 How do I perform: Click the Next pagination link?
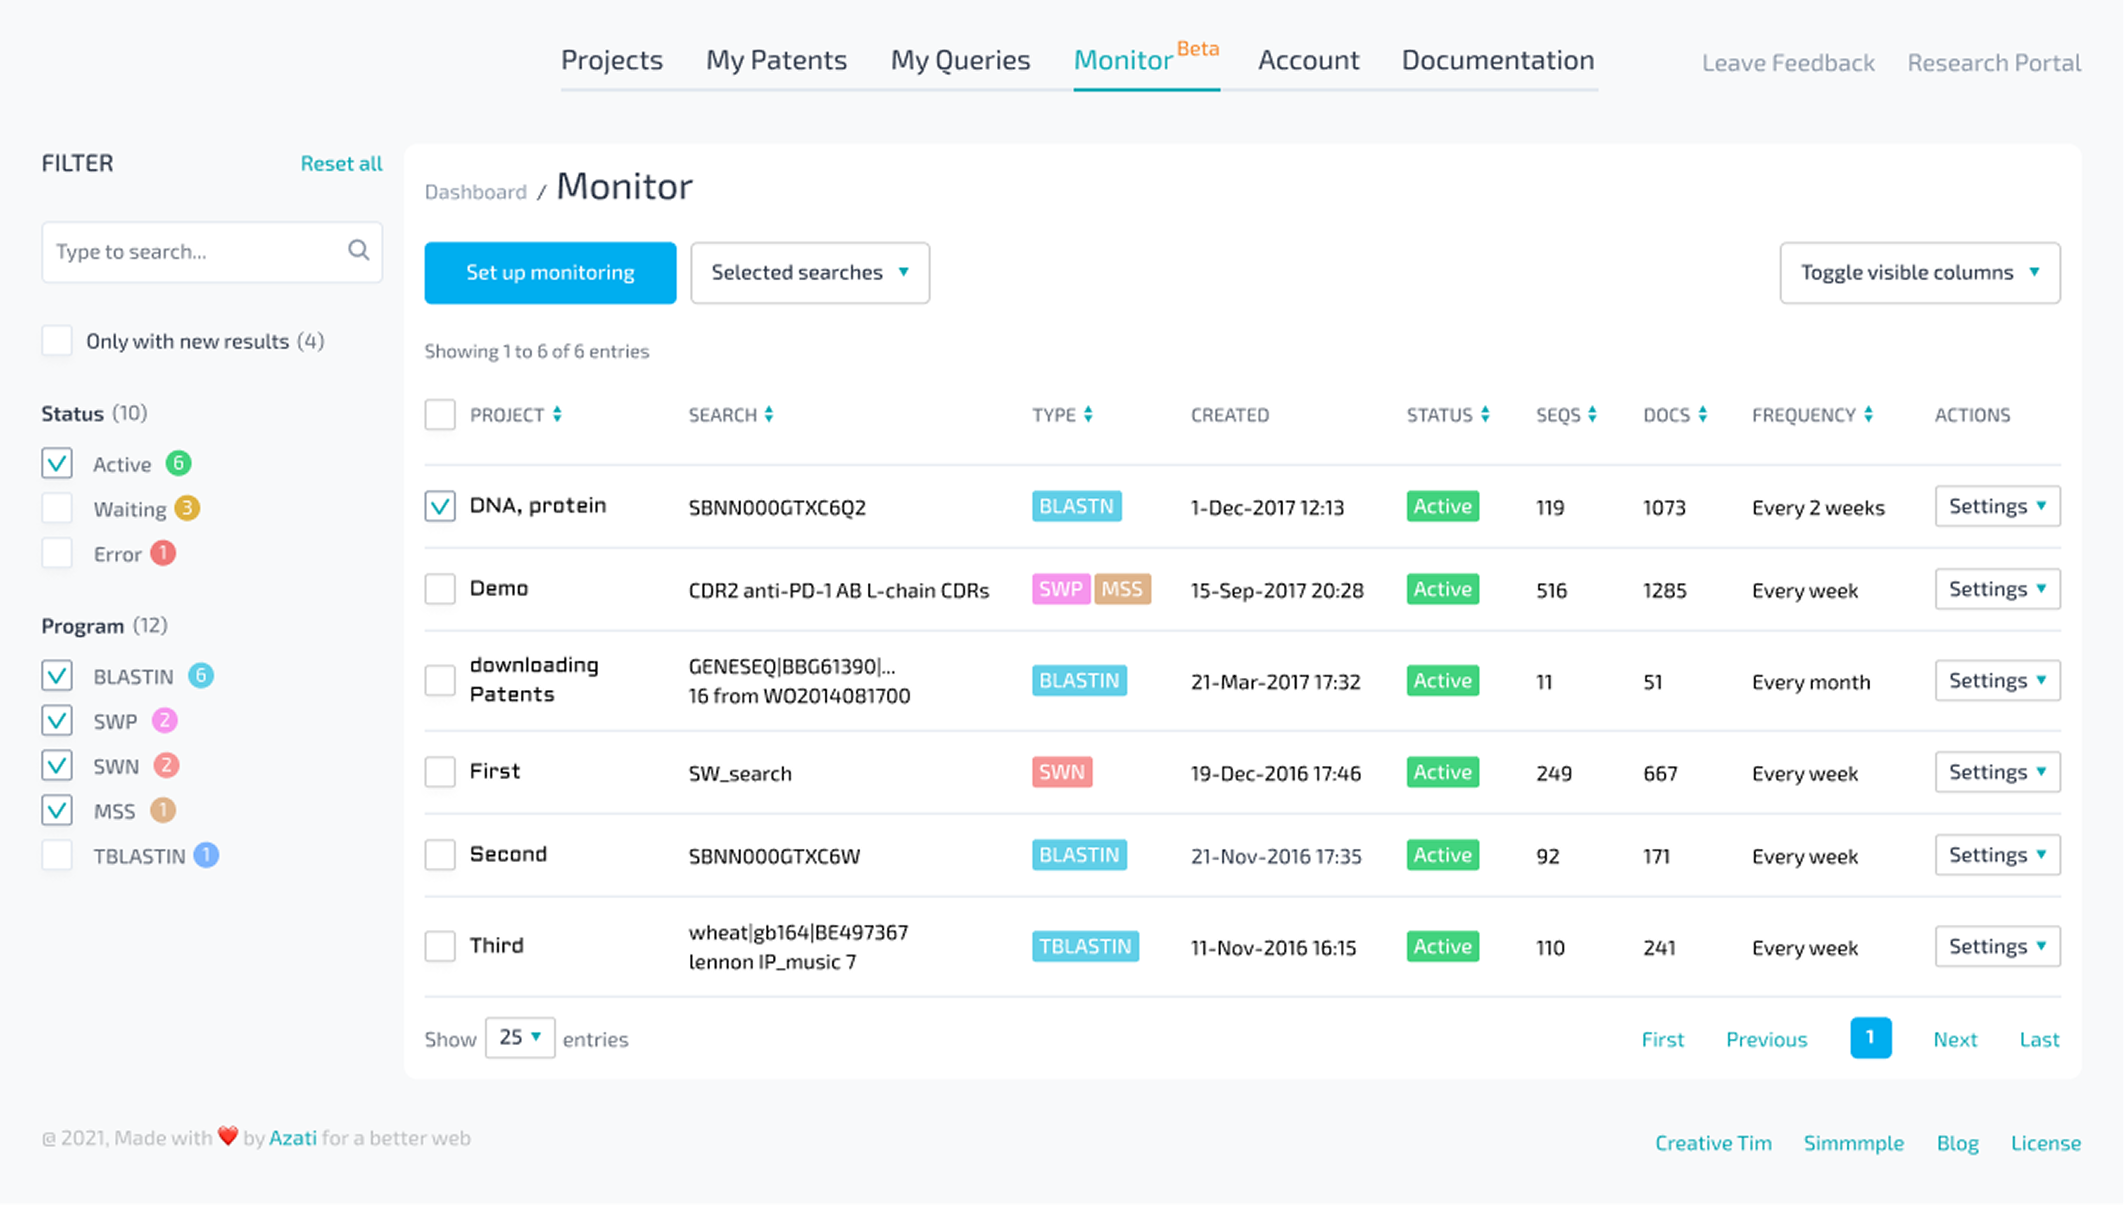[x=1955, y=1039]
